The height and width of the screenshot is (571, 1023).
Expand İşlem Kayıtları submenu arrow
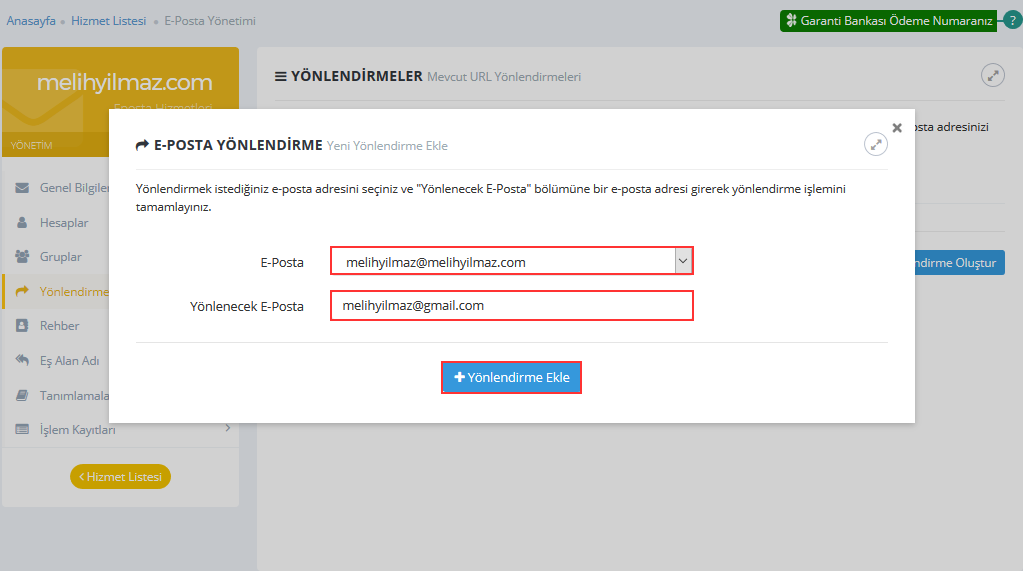[228, 429]
